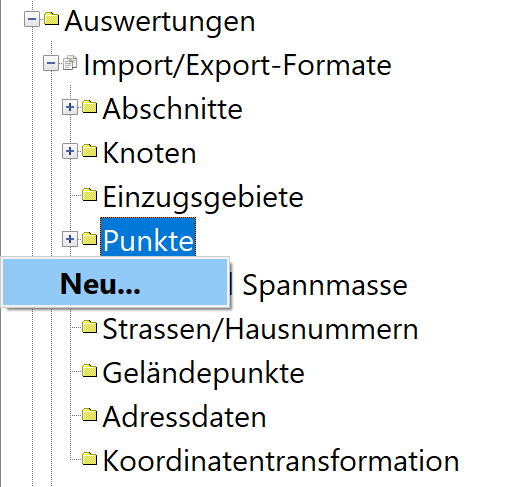The height and width of the screenshot is (487, 530).
Task: Expand the Knoten folder
Action: [70, 151]
